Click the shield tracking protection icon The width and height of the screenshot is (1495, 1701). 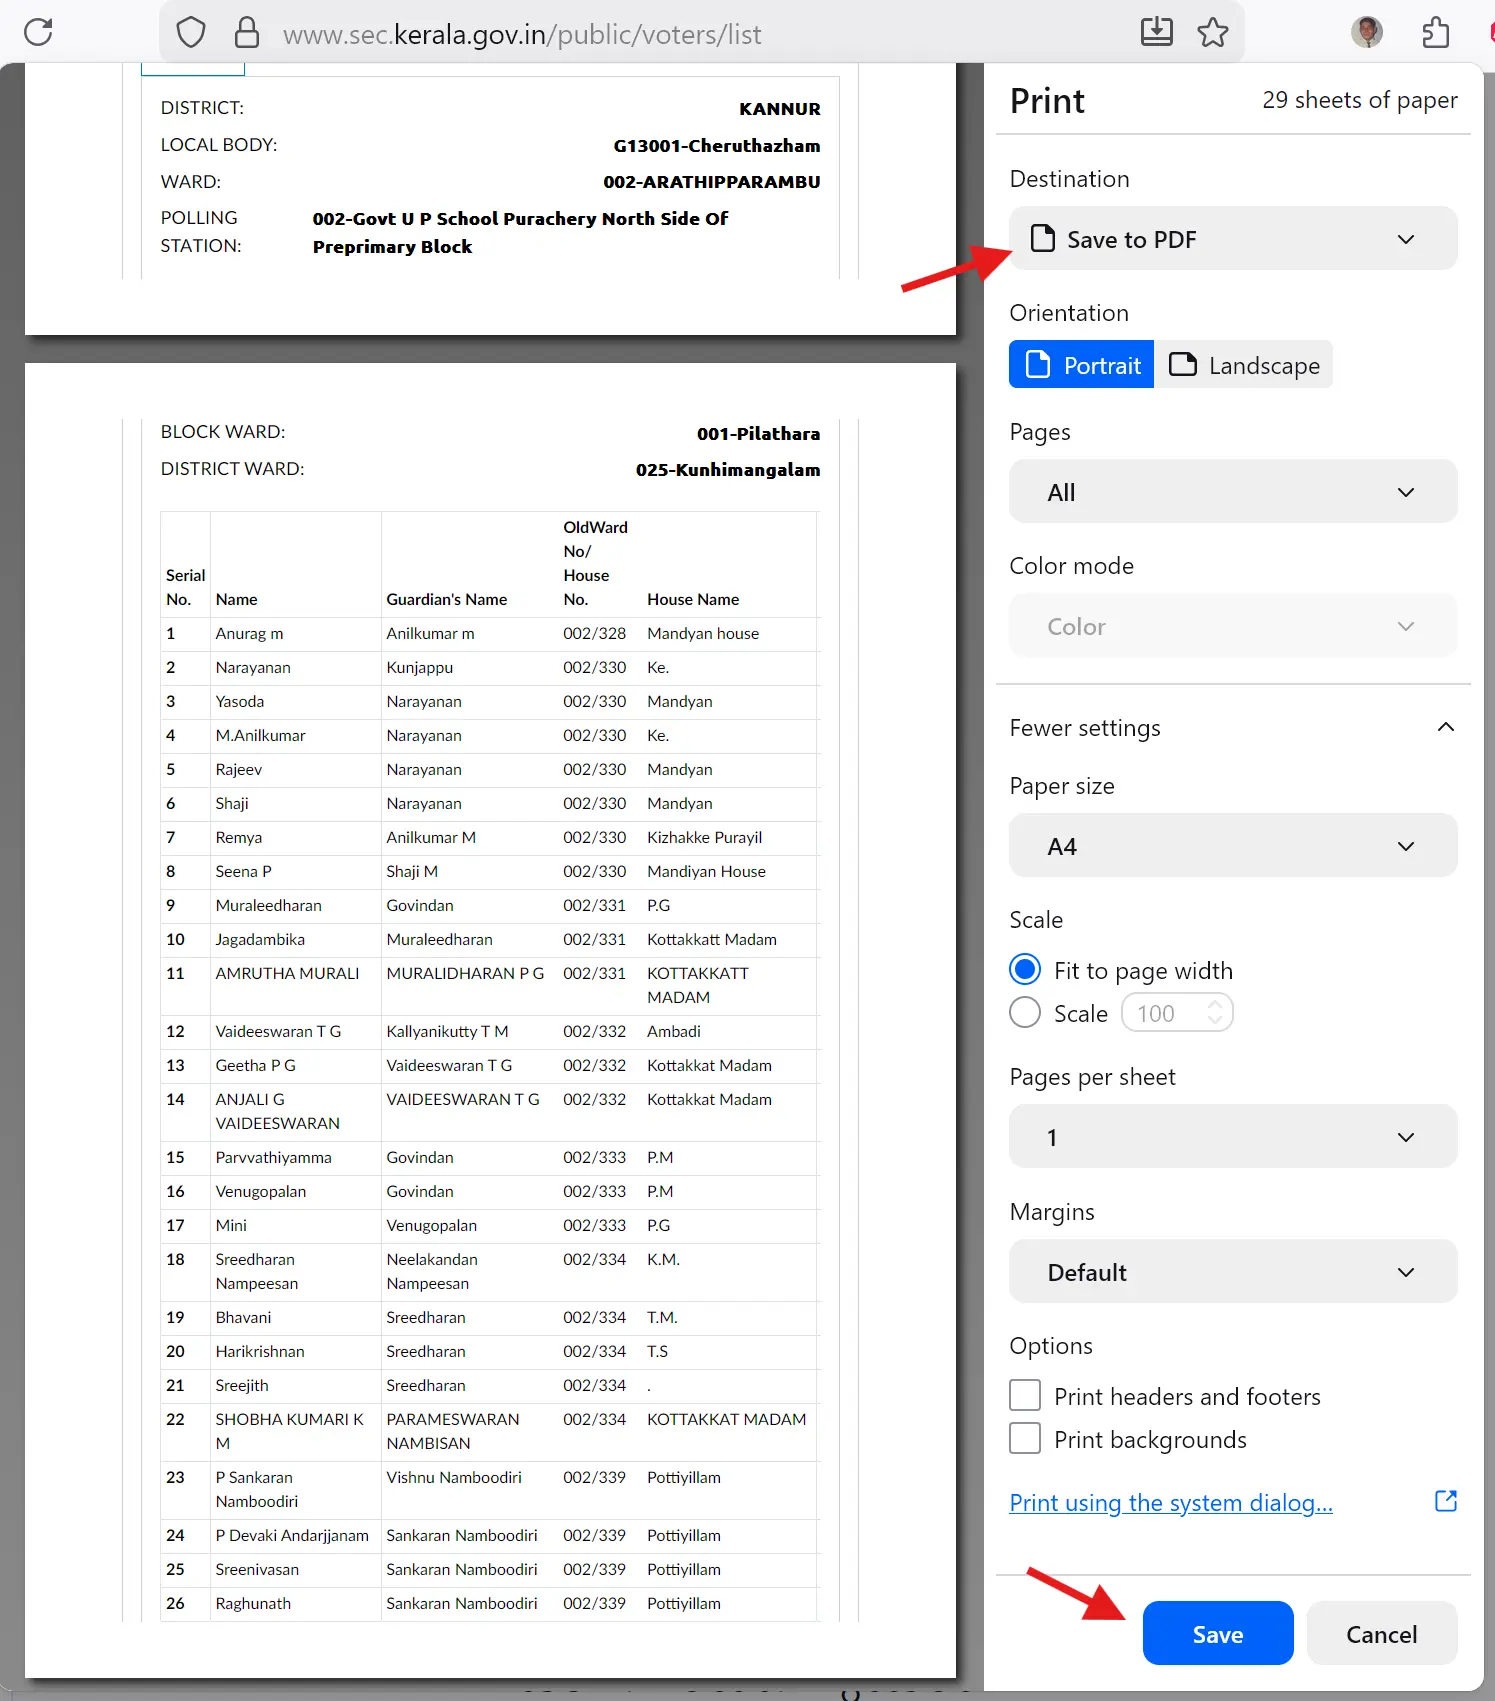[x=191, y=33]
